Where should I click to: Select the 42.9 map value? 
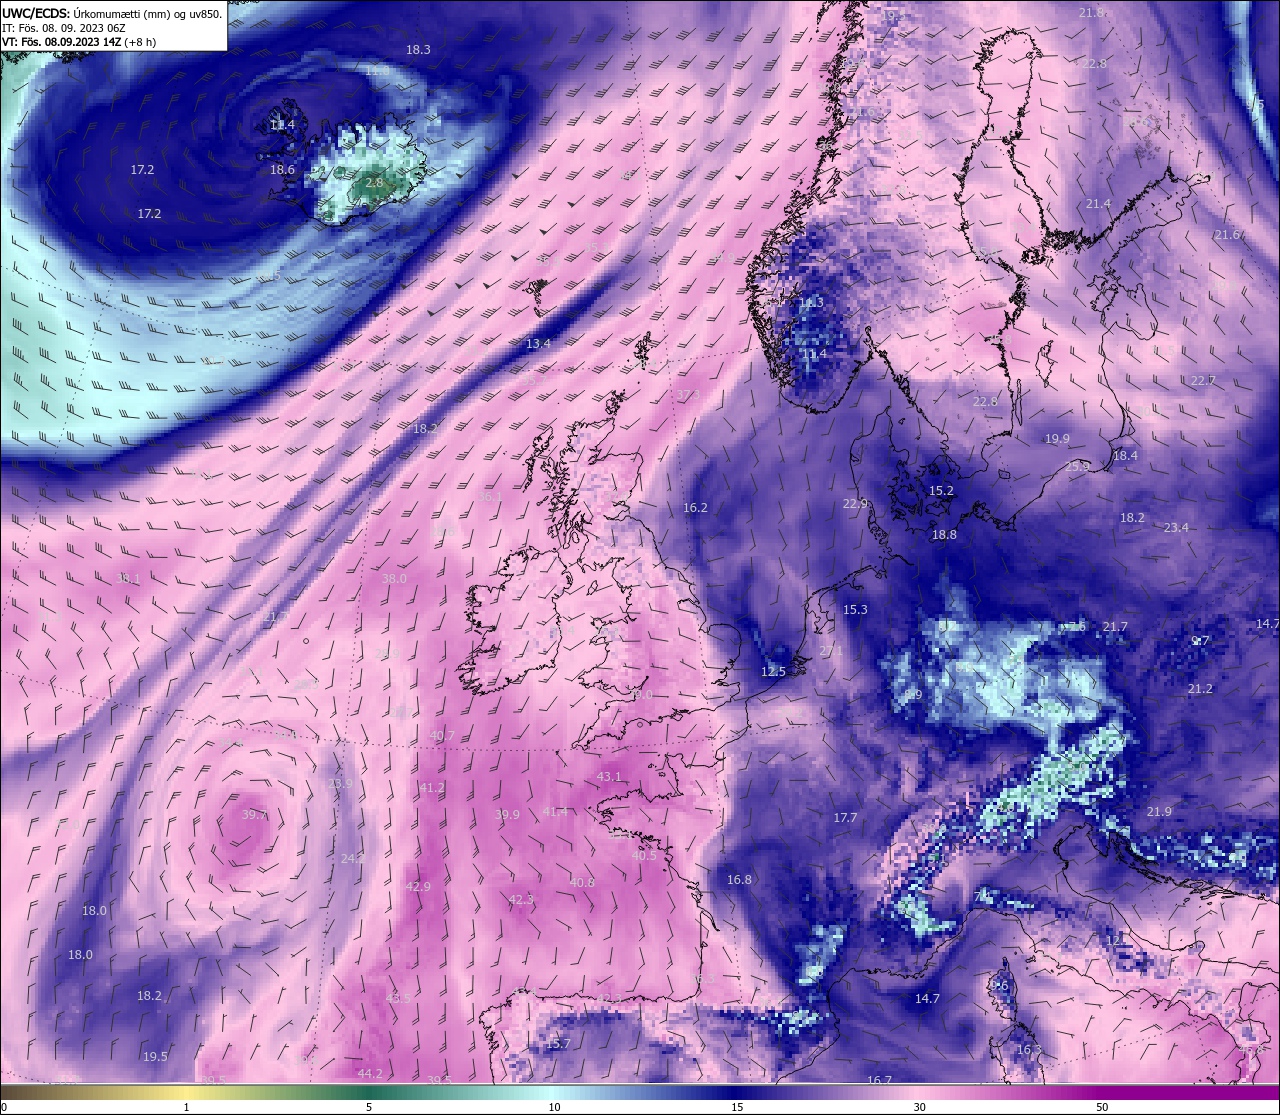[x=418, y=886]
